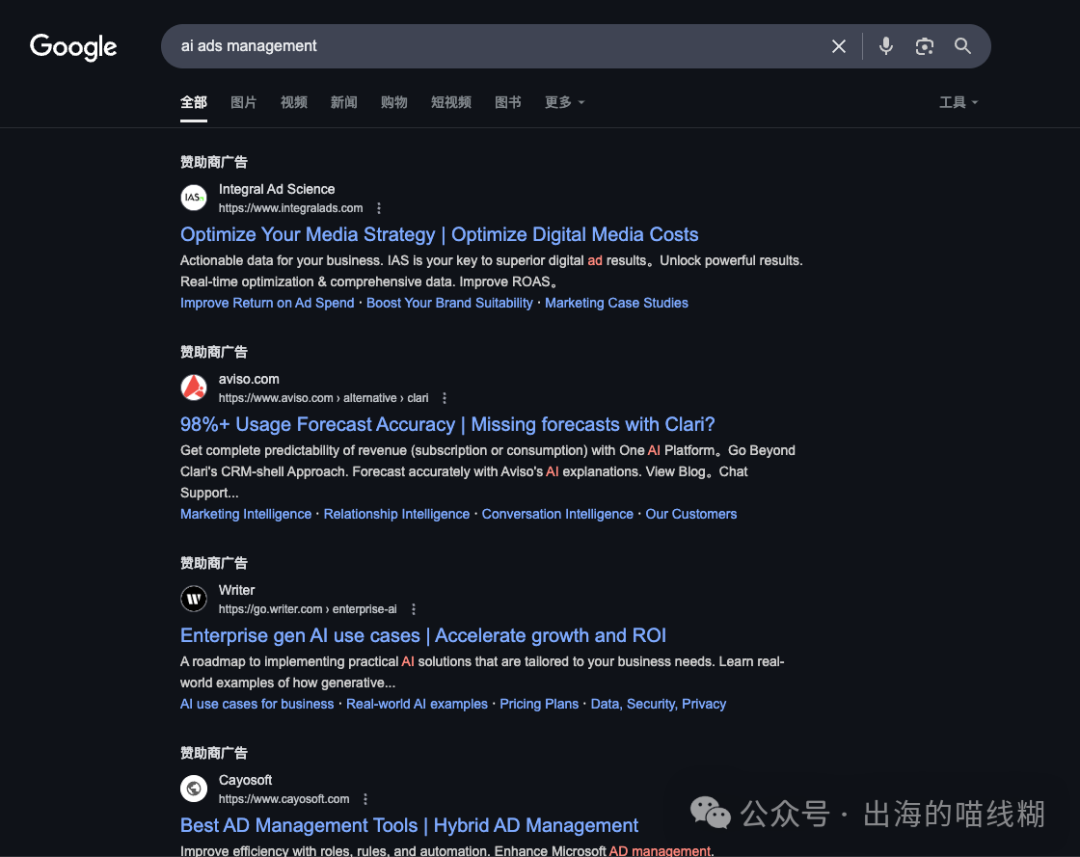Click the 'Integral Ad Science' site name
Screen dimensions: 1080x857
point(277,189)
